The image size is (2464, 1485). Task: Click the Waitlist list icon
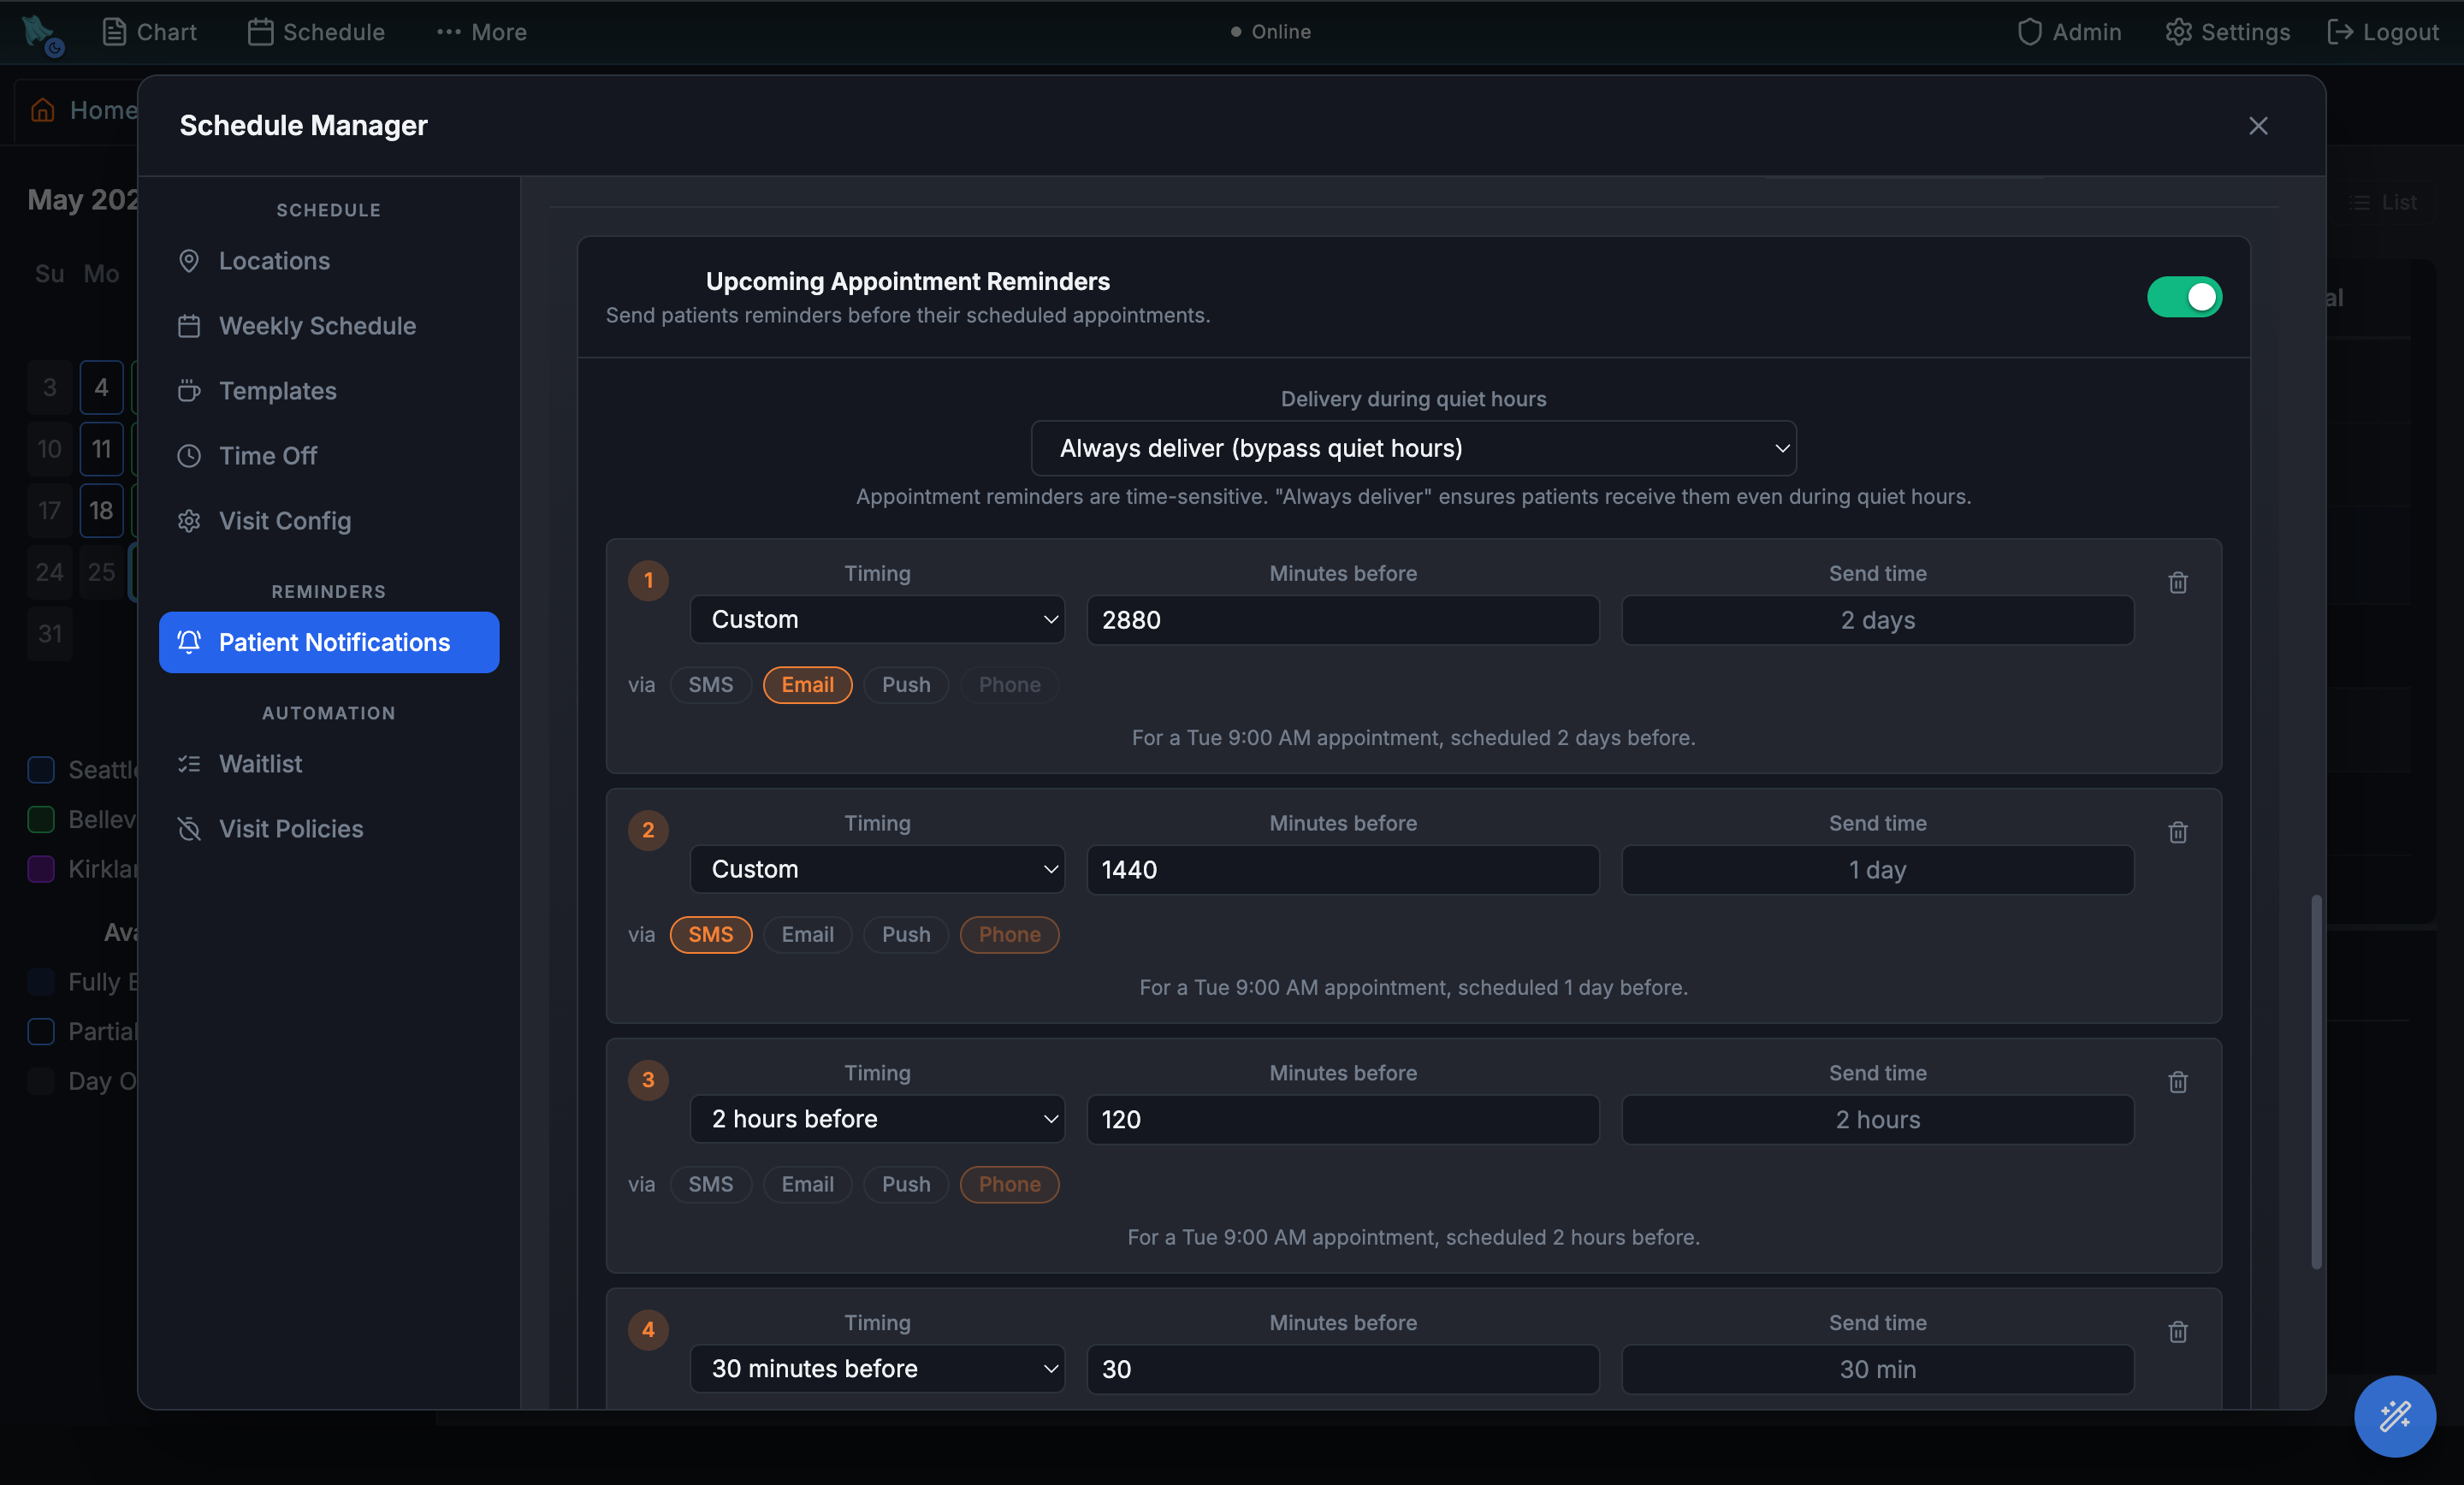(189, 764)
